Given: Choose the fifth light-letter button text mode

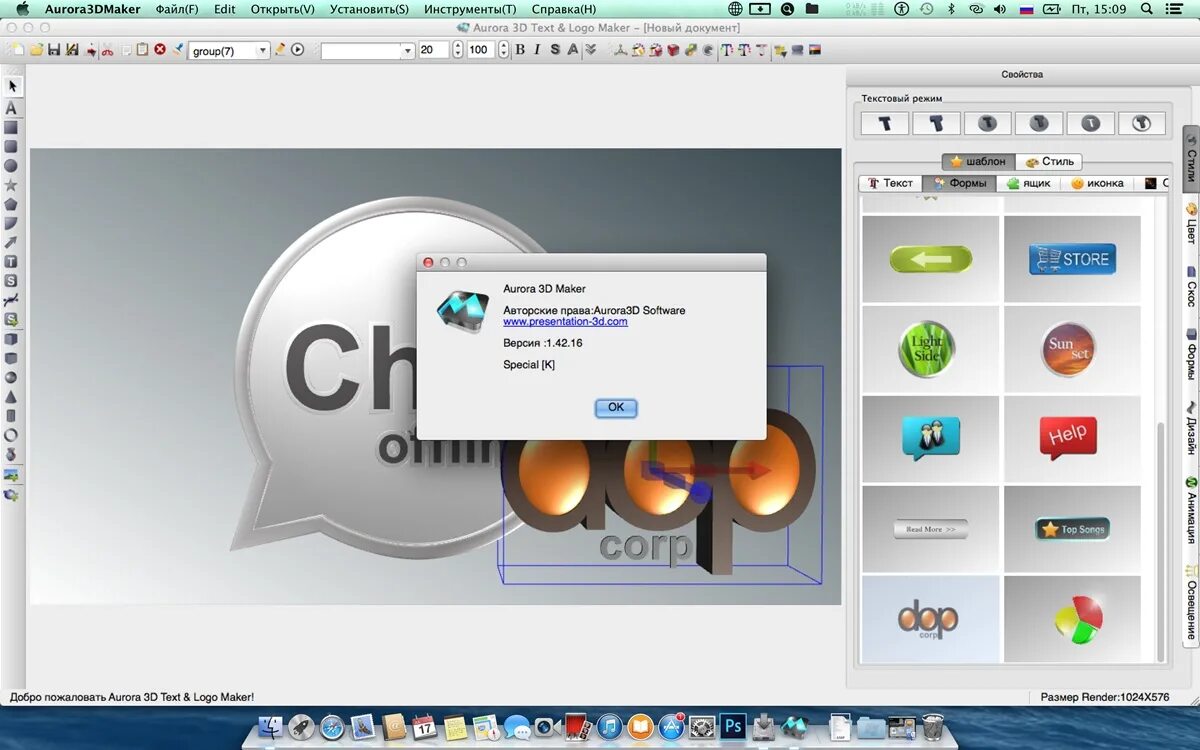Looking at the screenshot, I should point(1090,123).
